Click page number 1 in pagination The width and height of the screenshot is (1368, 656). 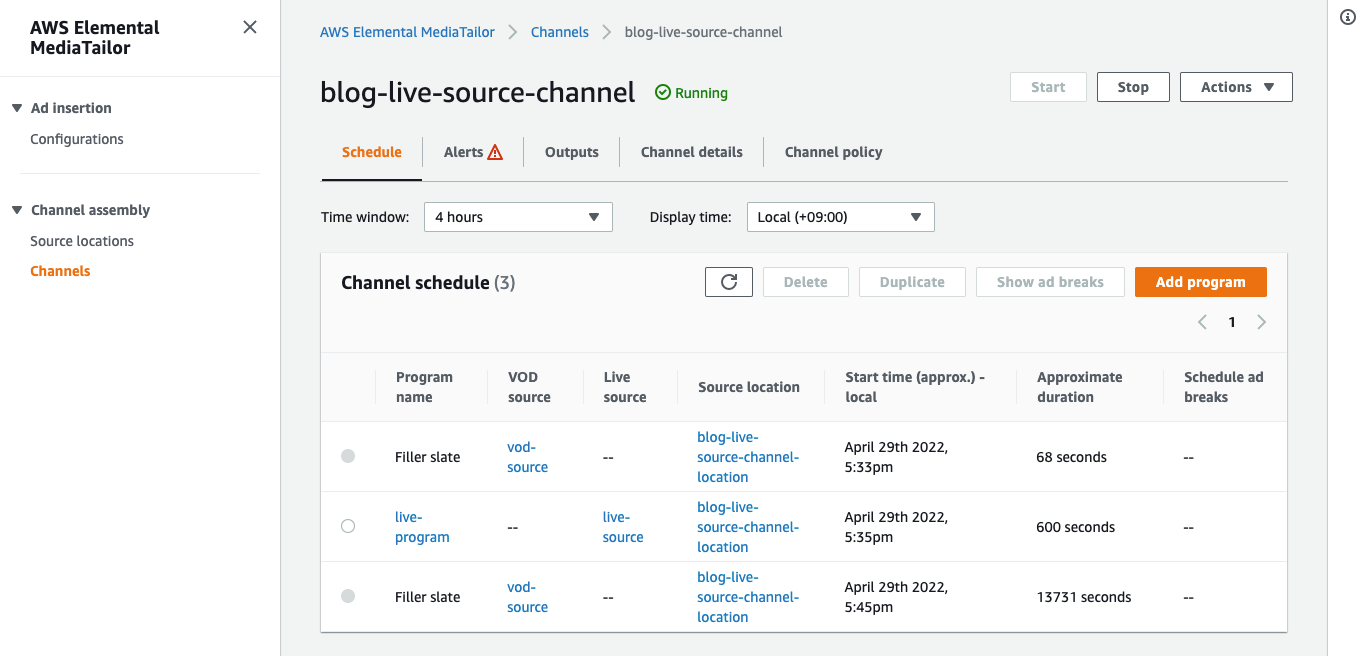(x=1232, y=322)
